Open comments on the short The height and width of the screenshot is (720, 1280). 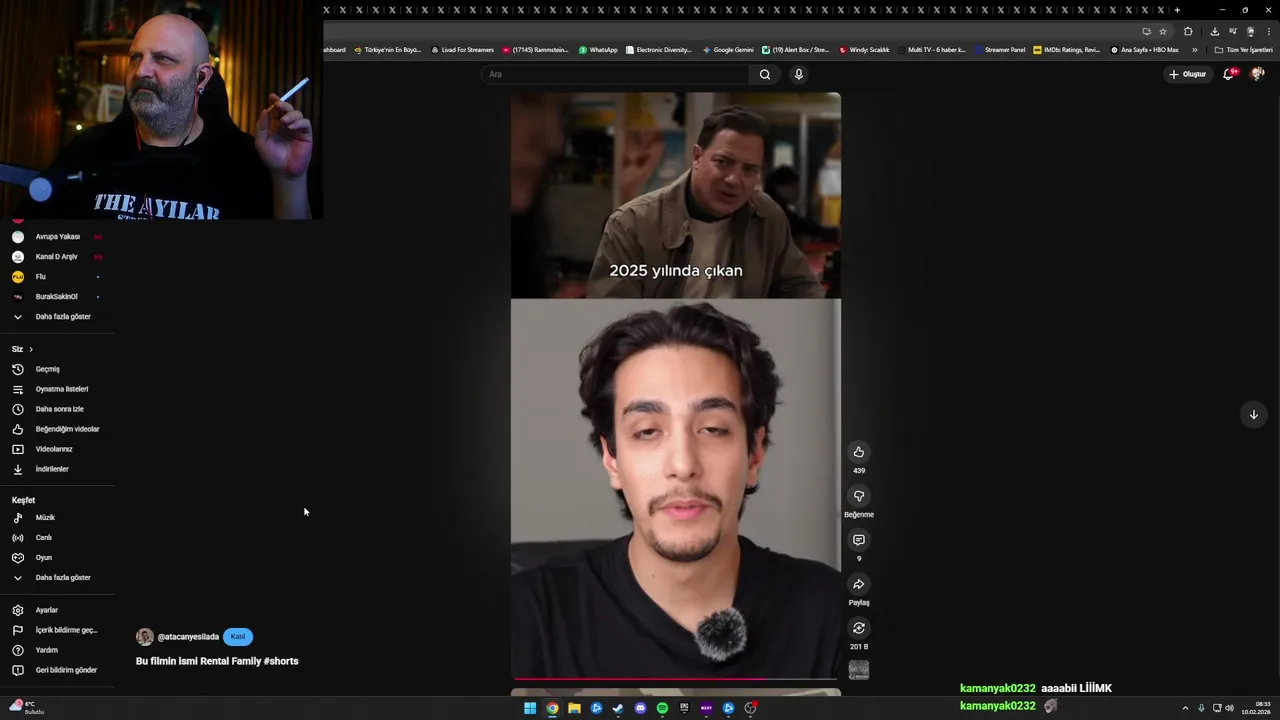(x=858, y=540)
